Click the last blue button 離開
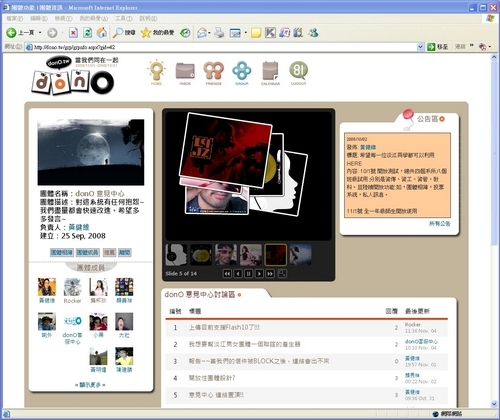 (x=125, y=252)
